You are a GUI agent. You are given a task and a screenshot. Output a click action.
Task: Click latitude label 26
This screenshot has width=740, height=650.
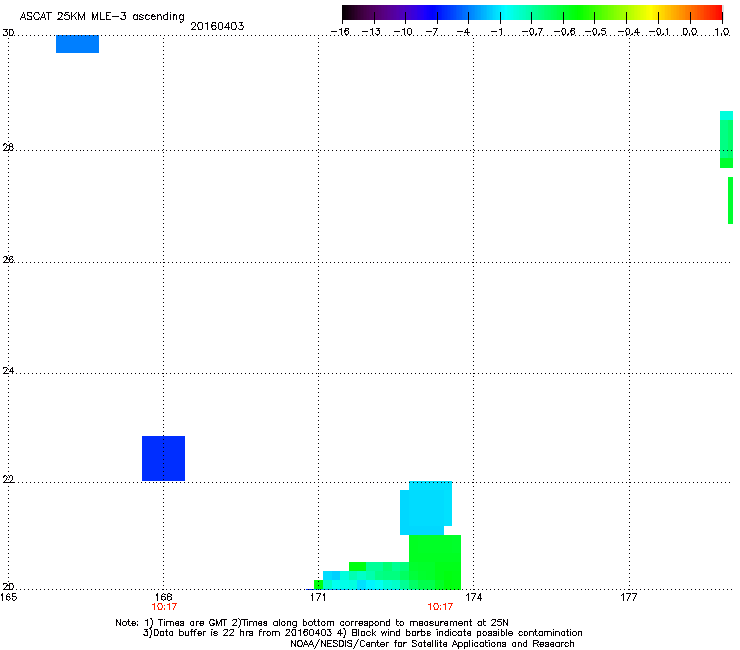point(8,260)
